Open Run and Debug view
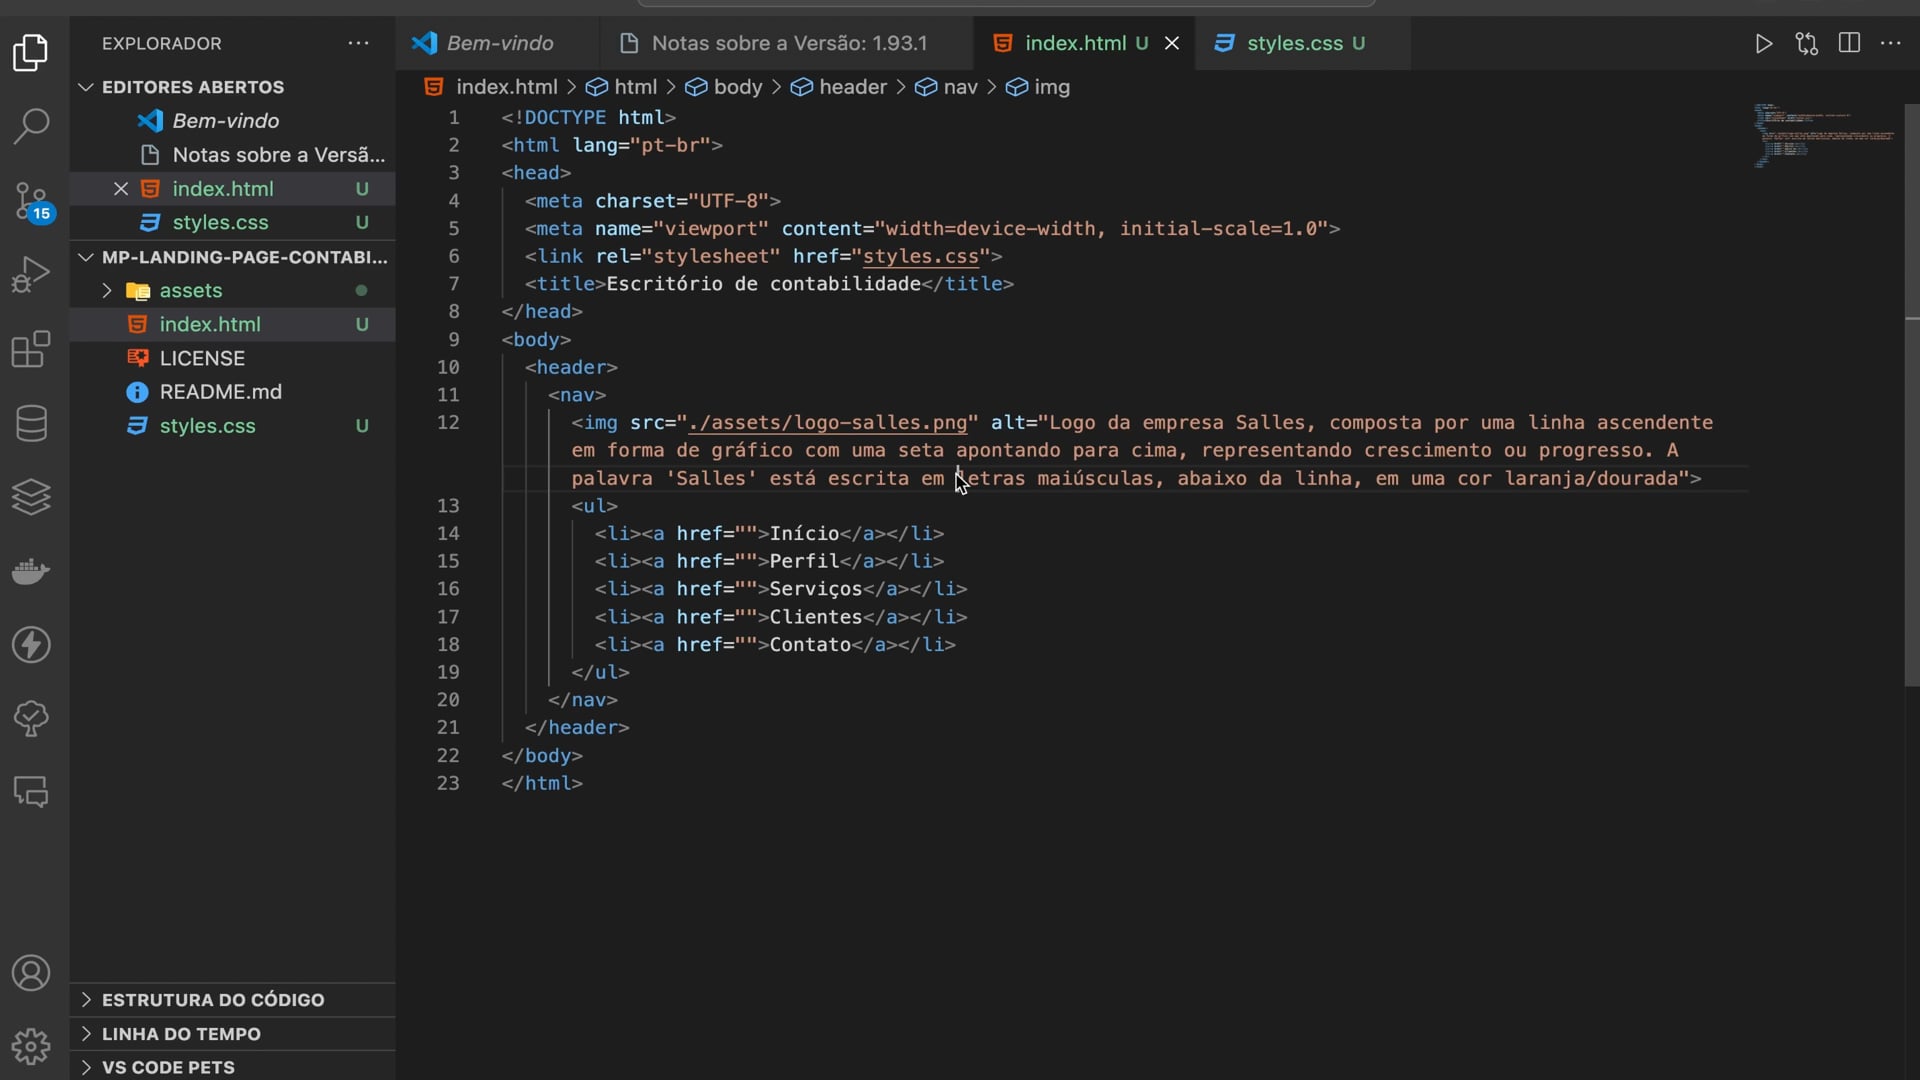Image resolution: width=1920 pixels, height=1080 pixels. pyautogui.click(x=31, y=274)
